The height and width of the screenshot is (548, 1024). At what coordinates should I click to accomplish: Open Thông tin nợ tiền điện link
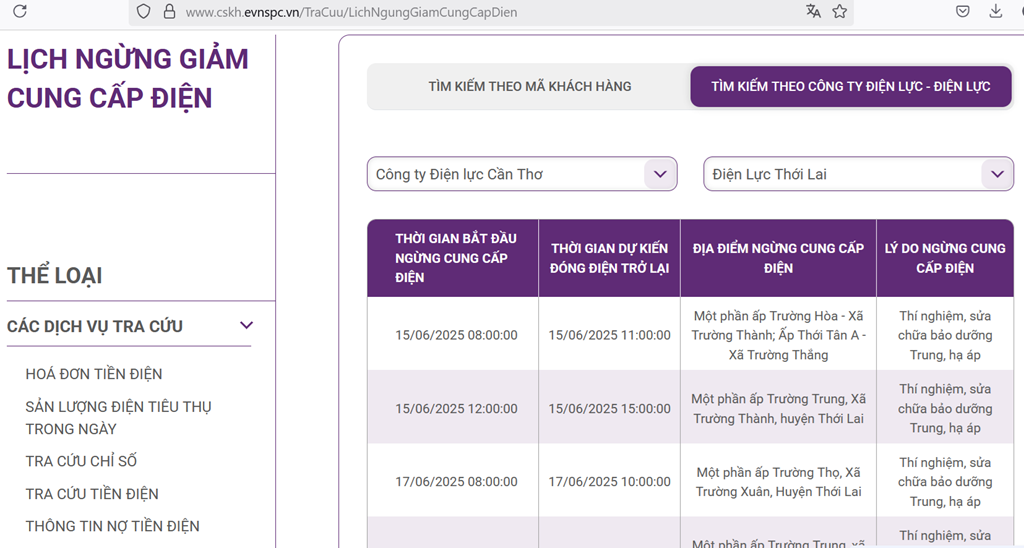(112, 526)
